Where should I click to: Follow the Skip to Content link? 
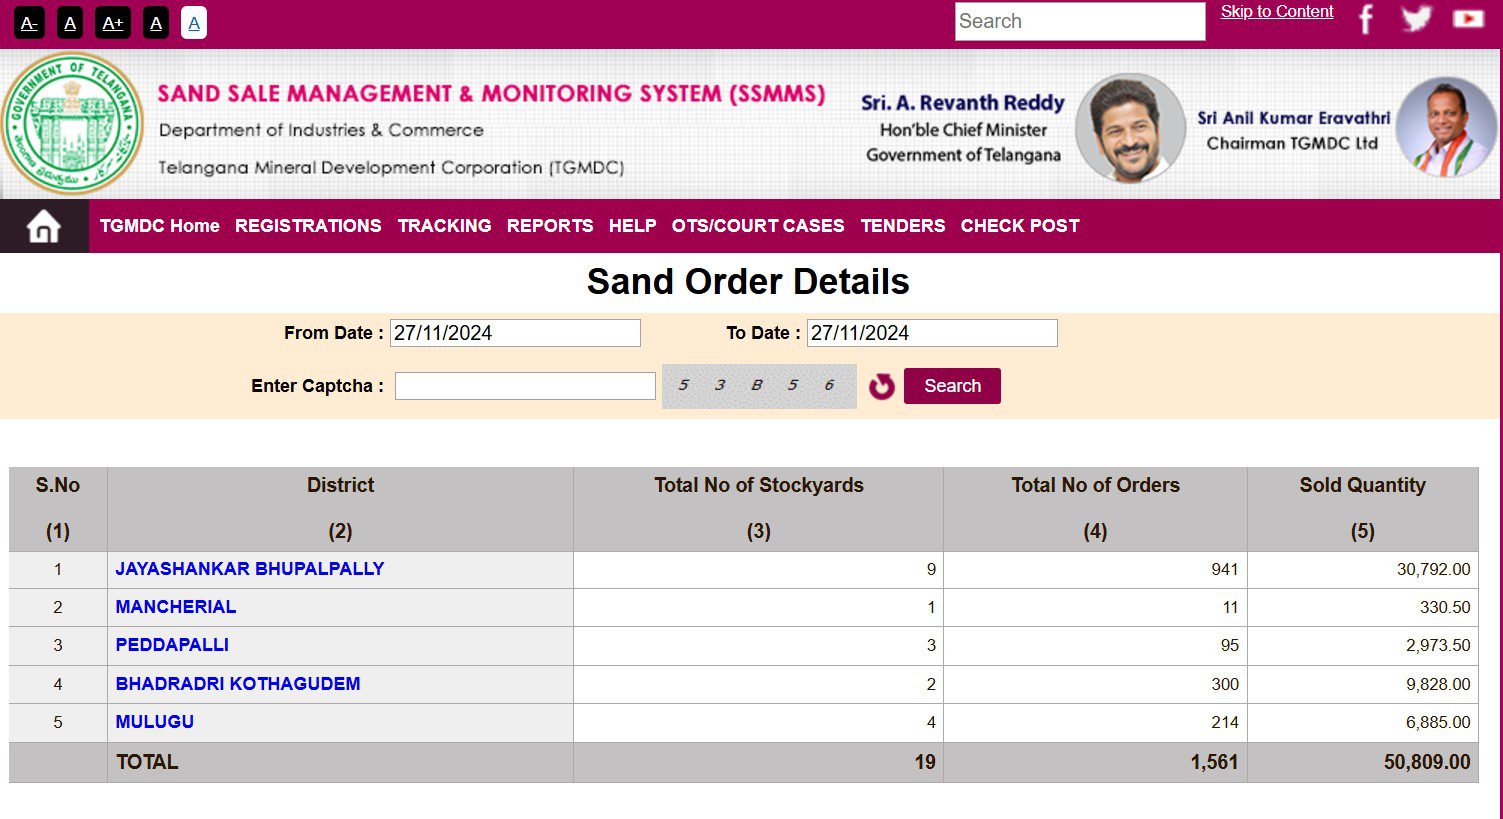click(1277, 12)
